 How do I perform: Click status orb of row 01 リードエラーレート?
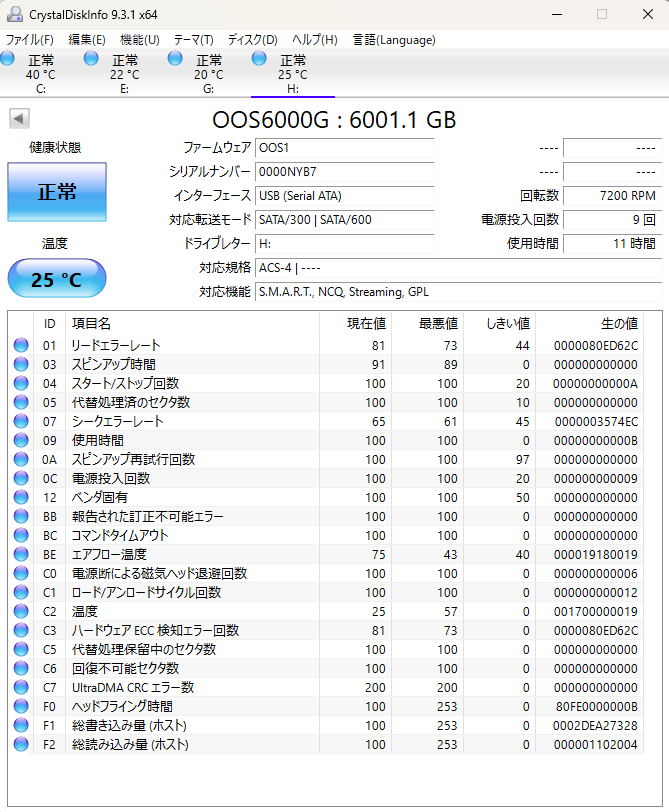(x=21, y=345)
